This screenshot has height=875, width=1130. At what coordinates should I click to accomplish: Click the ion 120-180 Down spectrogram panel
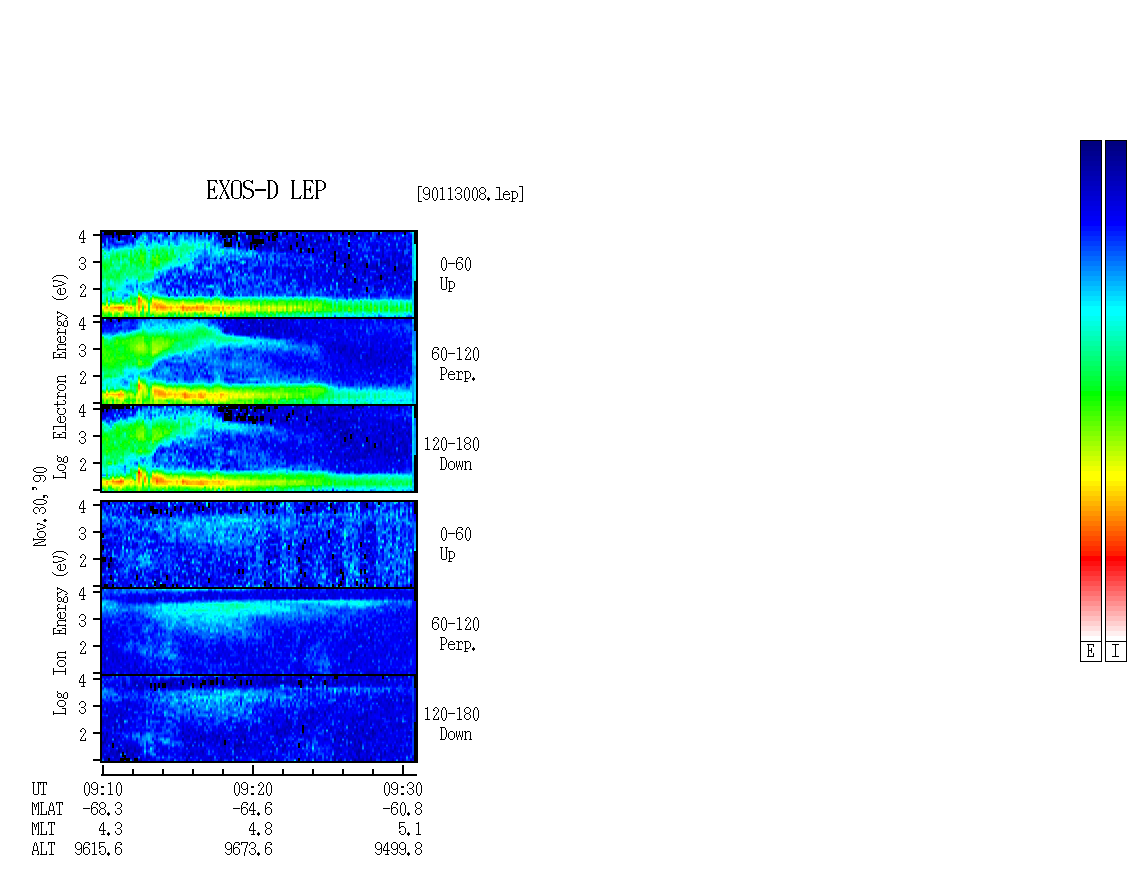[x=259, y=719]
